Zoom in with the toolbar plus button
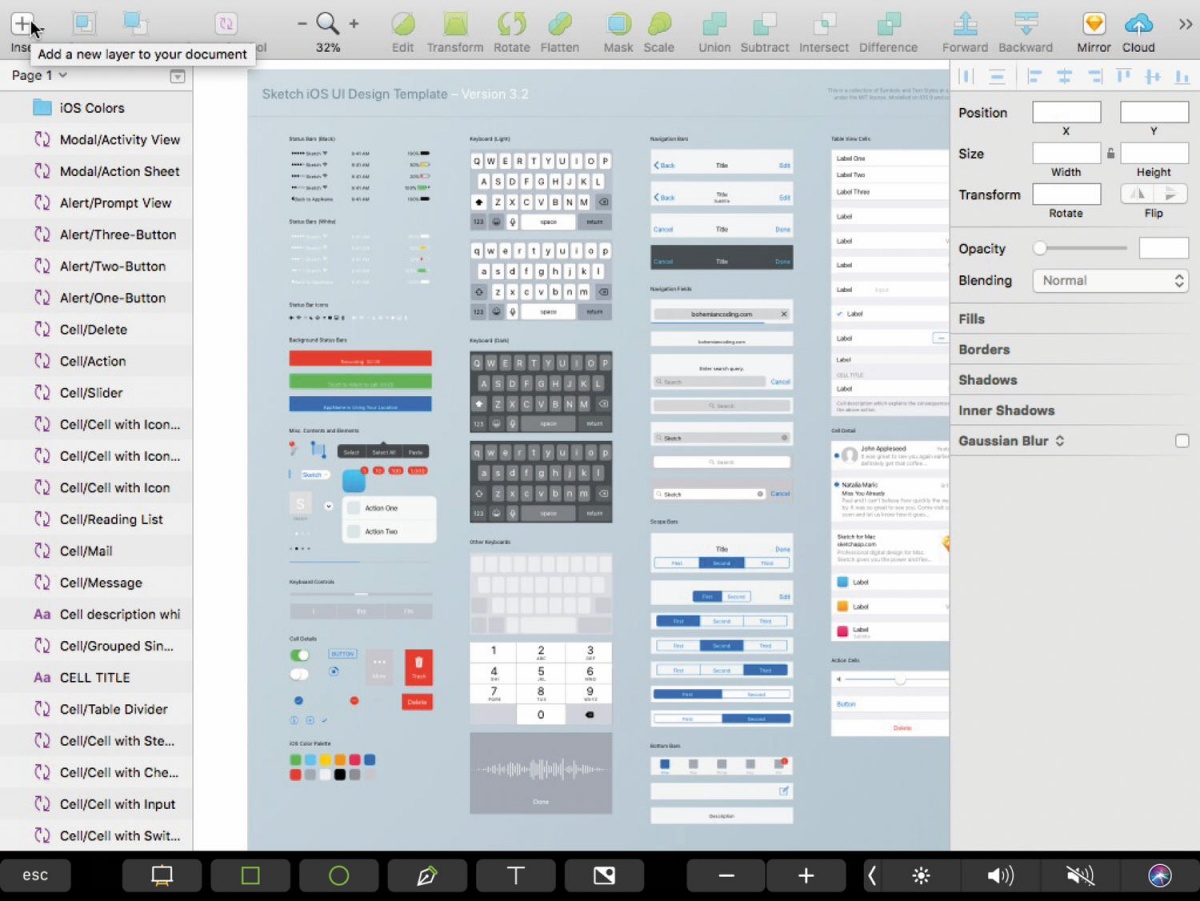This screenshot has height=901, width=1200. click(x=354, y=23)
